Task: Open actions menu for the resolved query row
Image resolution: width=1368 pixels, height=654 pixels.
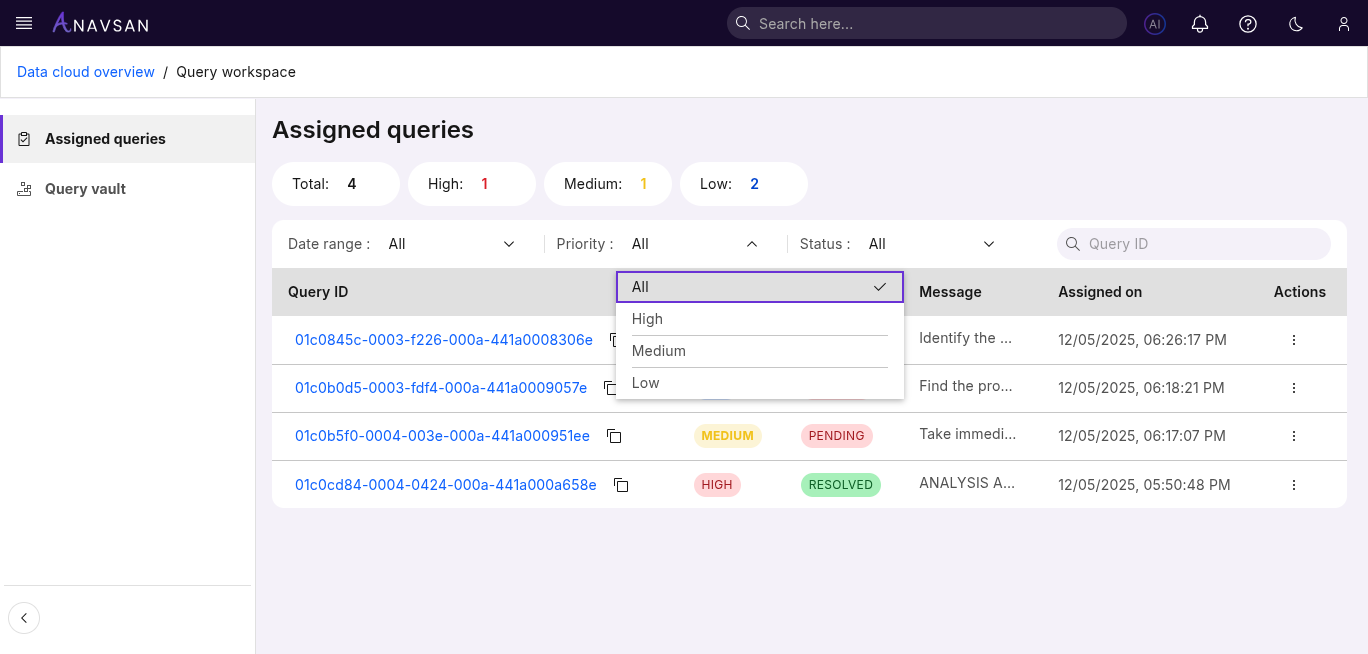Action: pyautogui.click(x=1294, y=485)
